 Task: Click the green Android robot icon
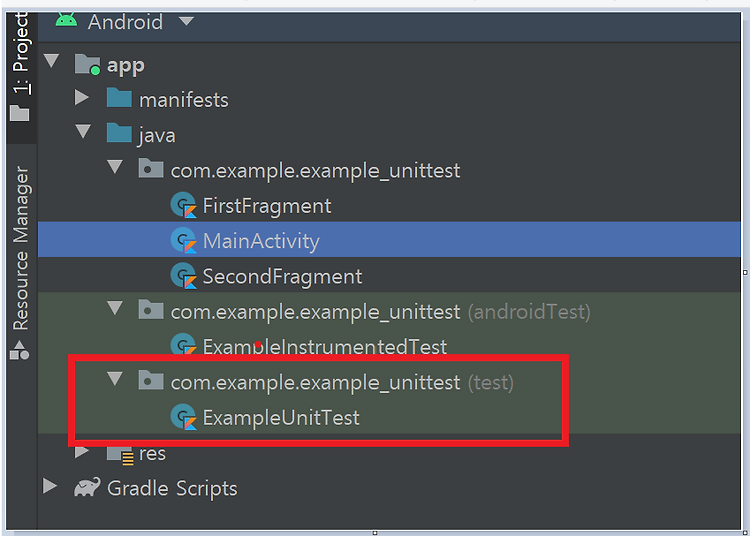(x=66, y=20)
